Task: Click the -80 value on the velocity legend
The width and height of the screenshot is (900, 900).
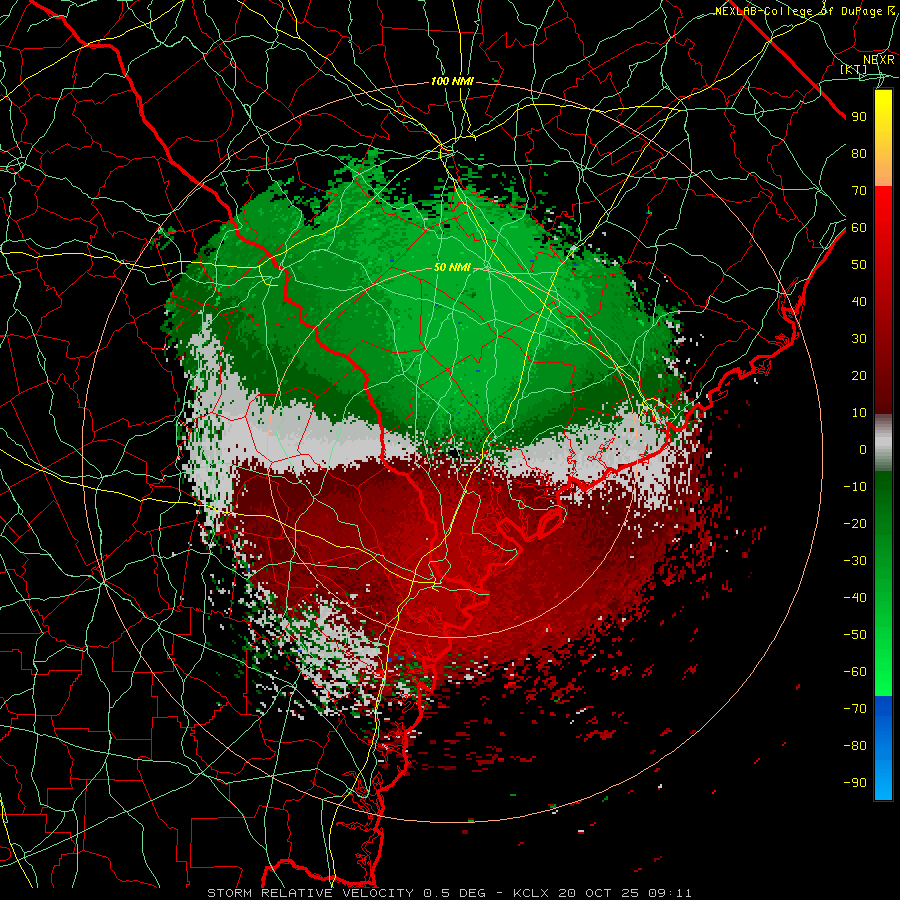Action: click(855, 746)
